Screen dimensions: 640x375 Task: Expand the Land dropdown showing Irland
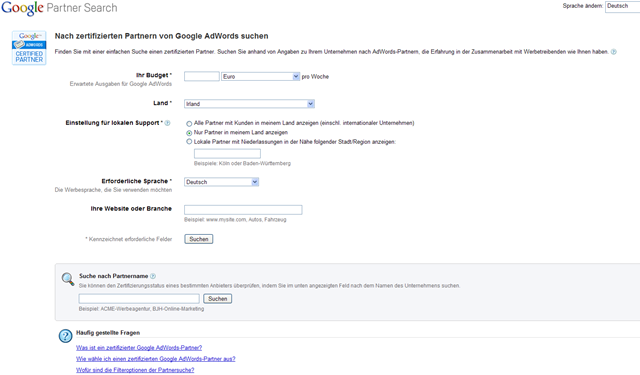click(x=249, y=104)
